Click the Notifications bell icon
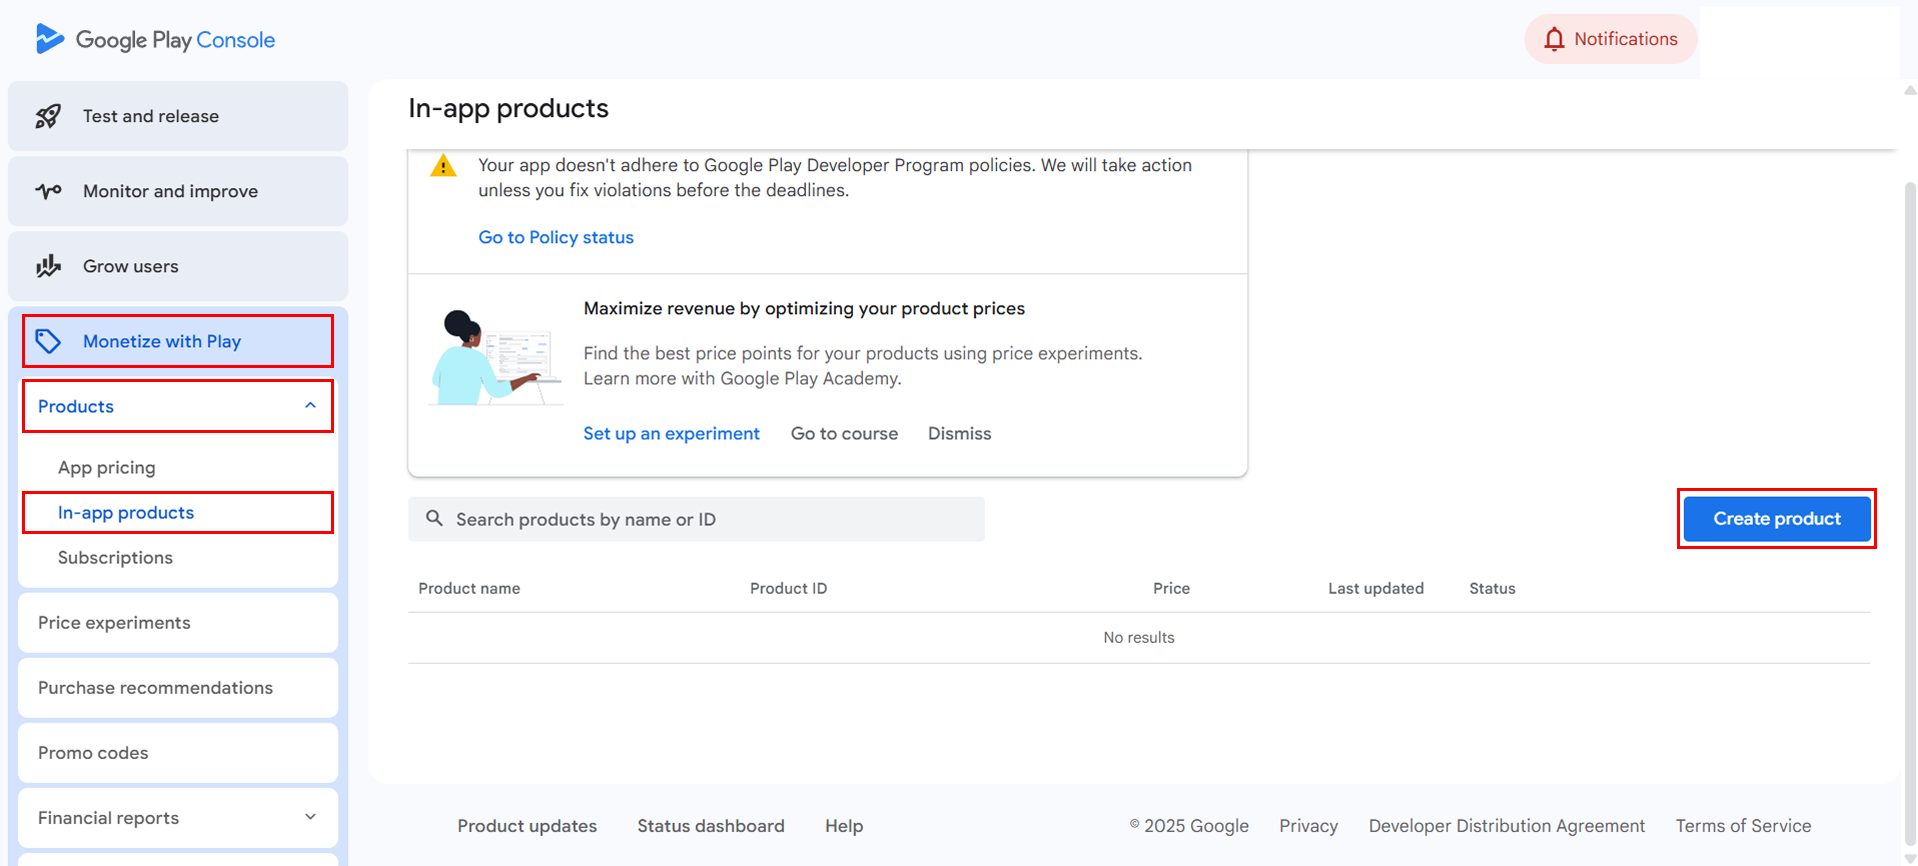1918x866 pixels. pos(1554,39)
